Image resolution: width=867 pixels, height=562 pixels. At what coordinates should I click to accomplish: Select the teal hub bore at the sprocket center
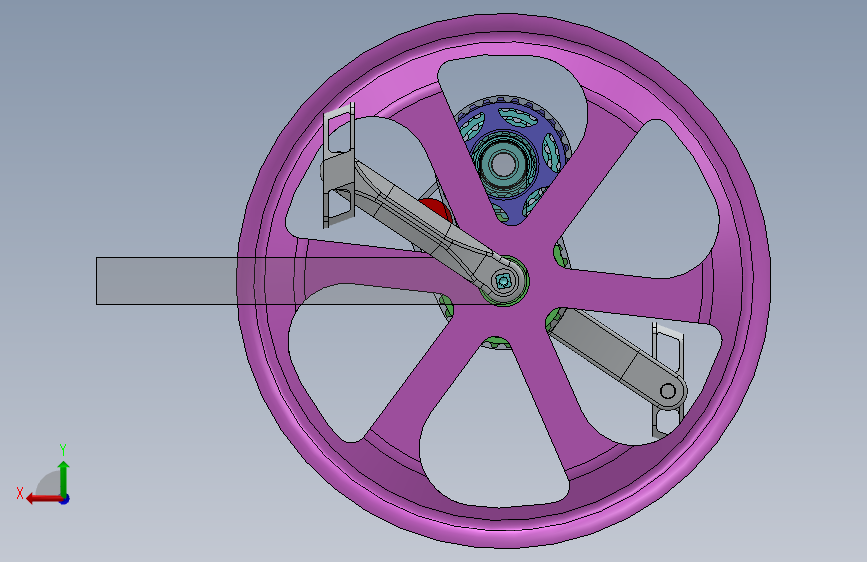pyautogui.click(x=503, y=164)
